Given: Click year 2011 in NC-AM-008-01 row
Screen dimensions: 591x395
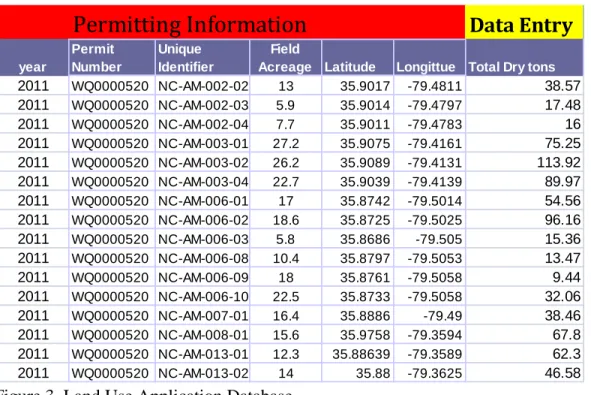Looking at the screenshot, I should (x=34, y=335).
